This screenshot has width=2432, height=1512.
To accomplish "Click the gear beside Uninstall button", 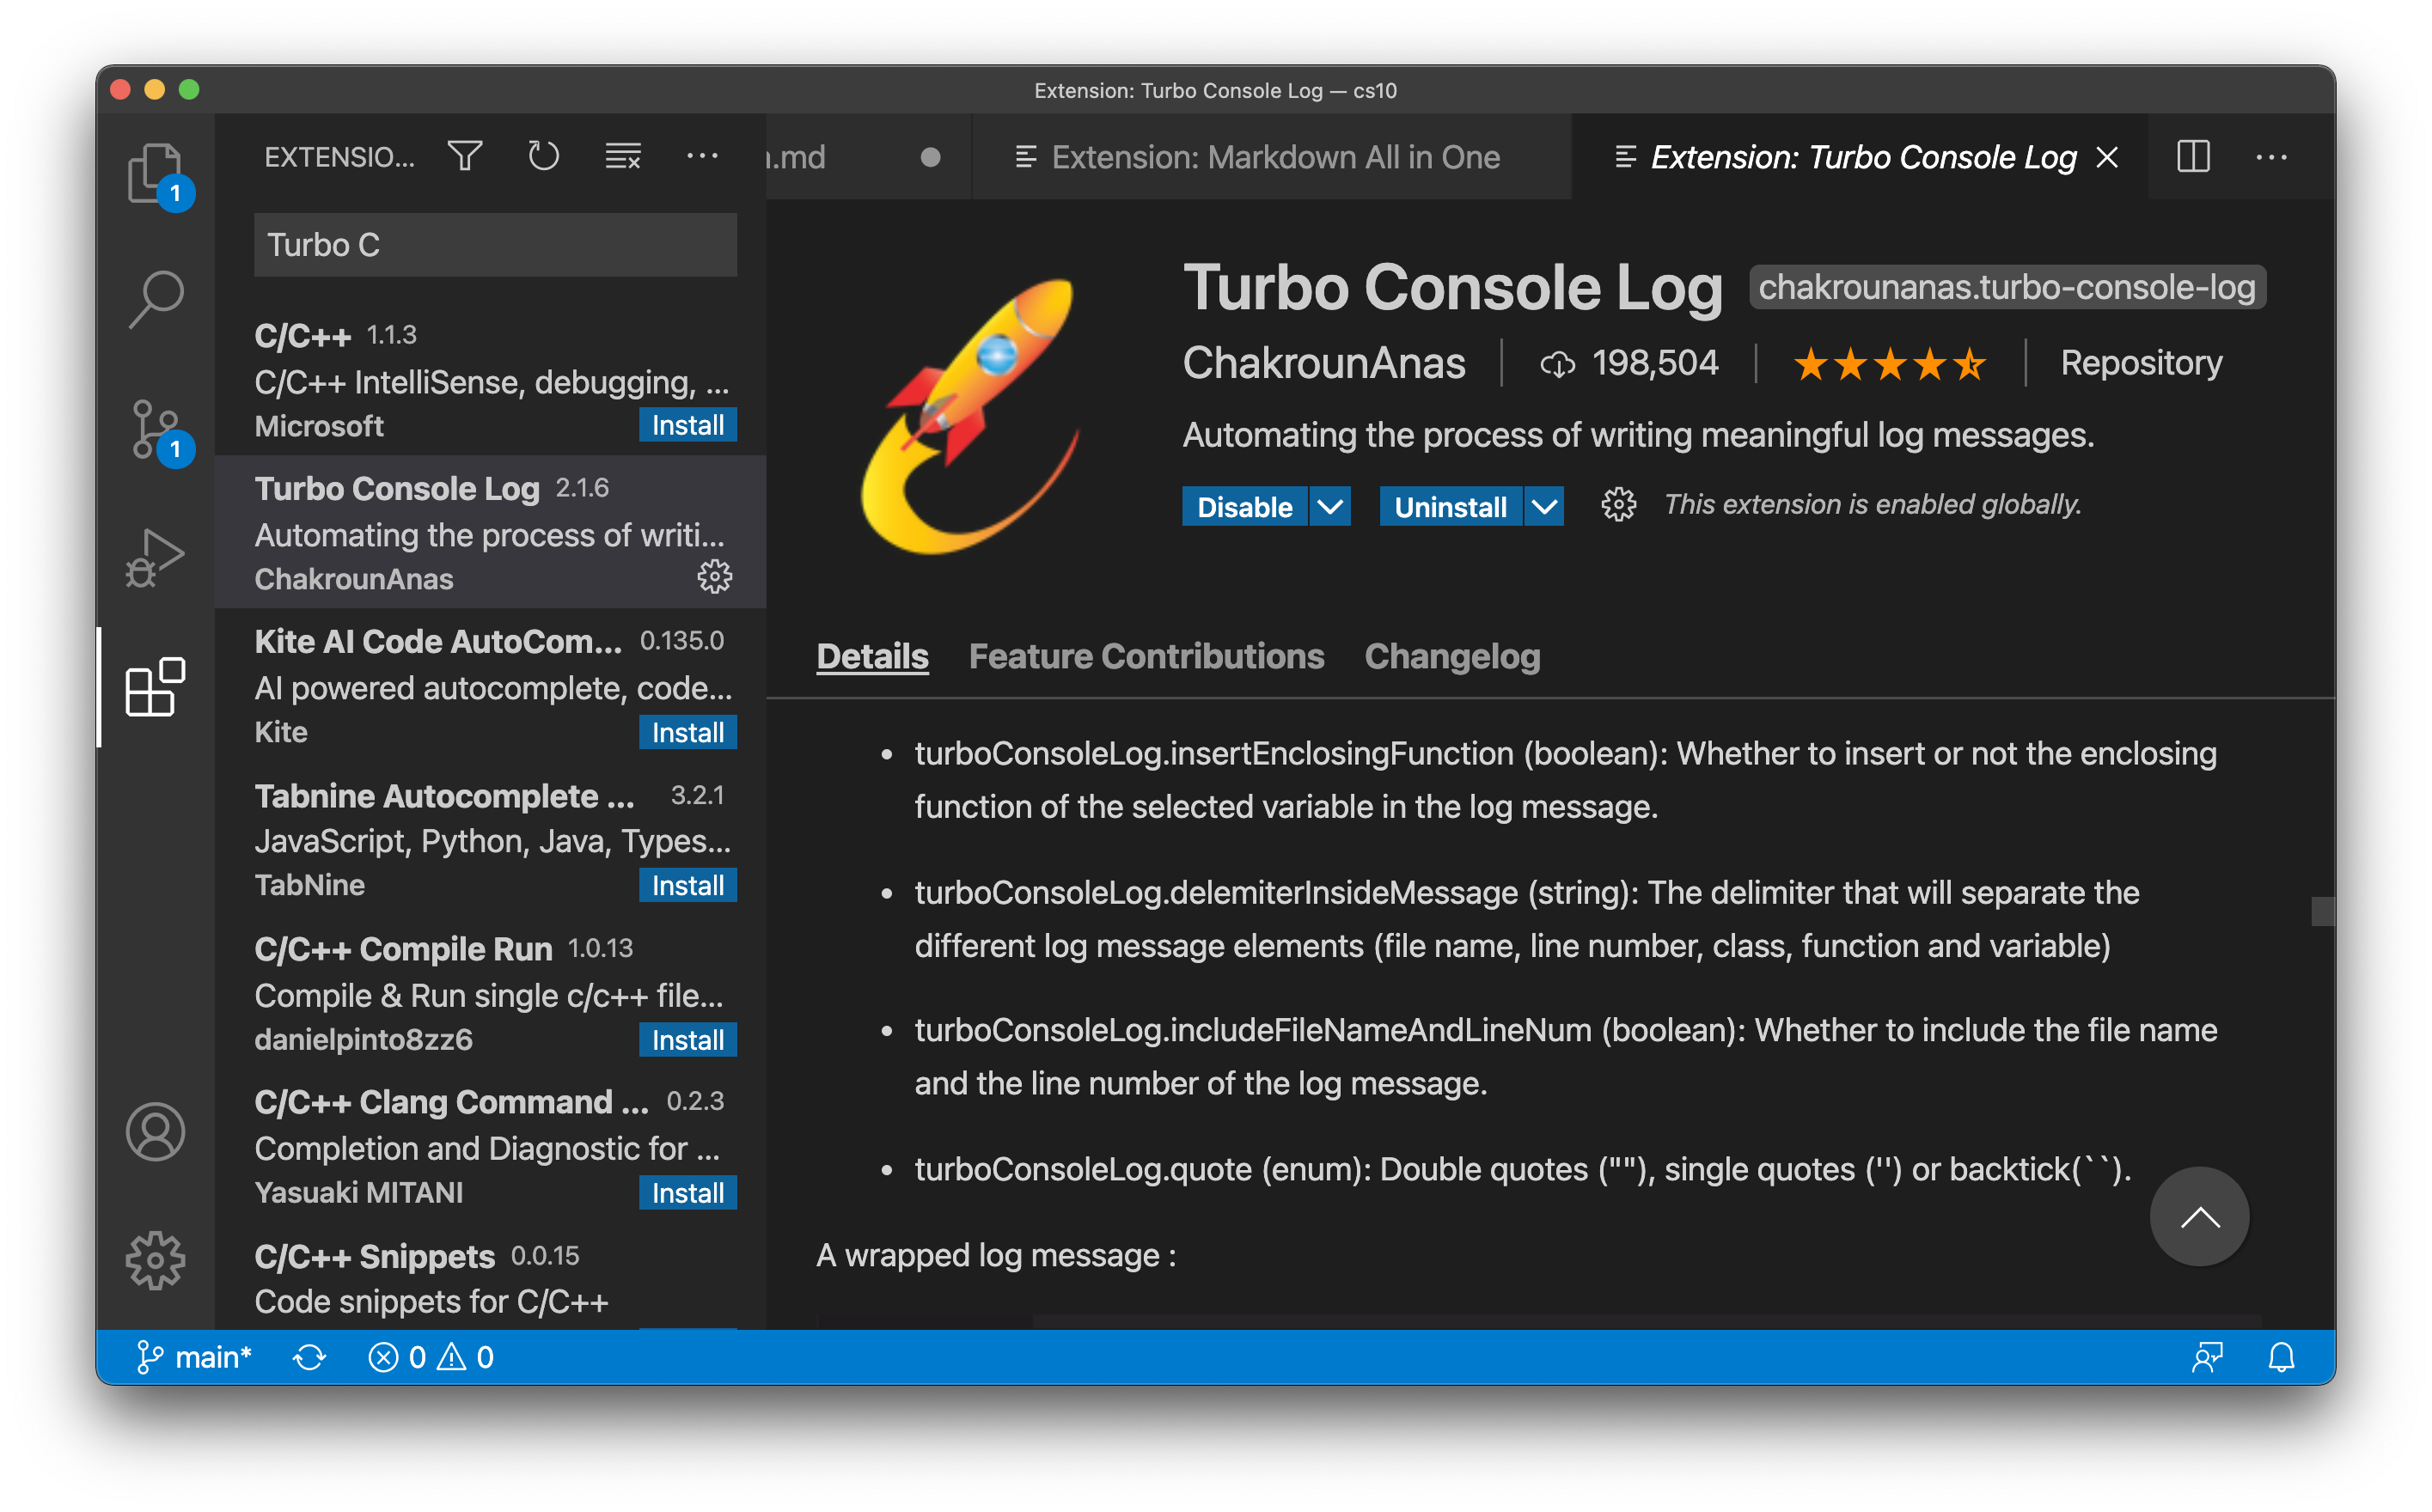I will [1618, 505].
